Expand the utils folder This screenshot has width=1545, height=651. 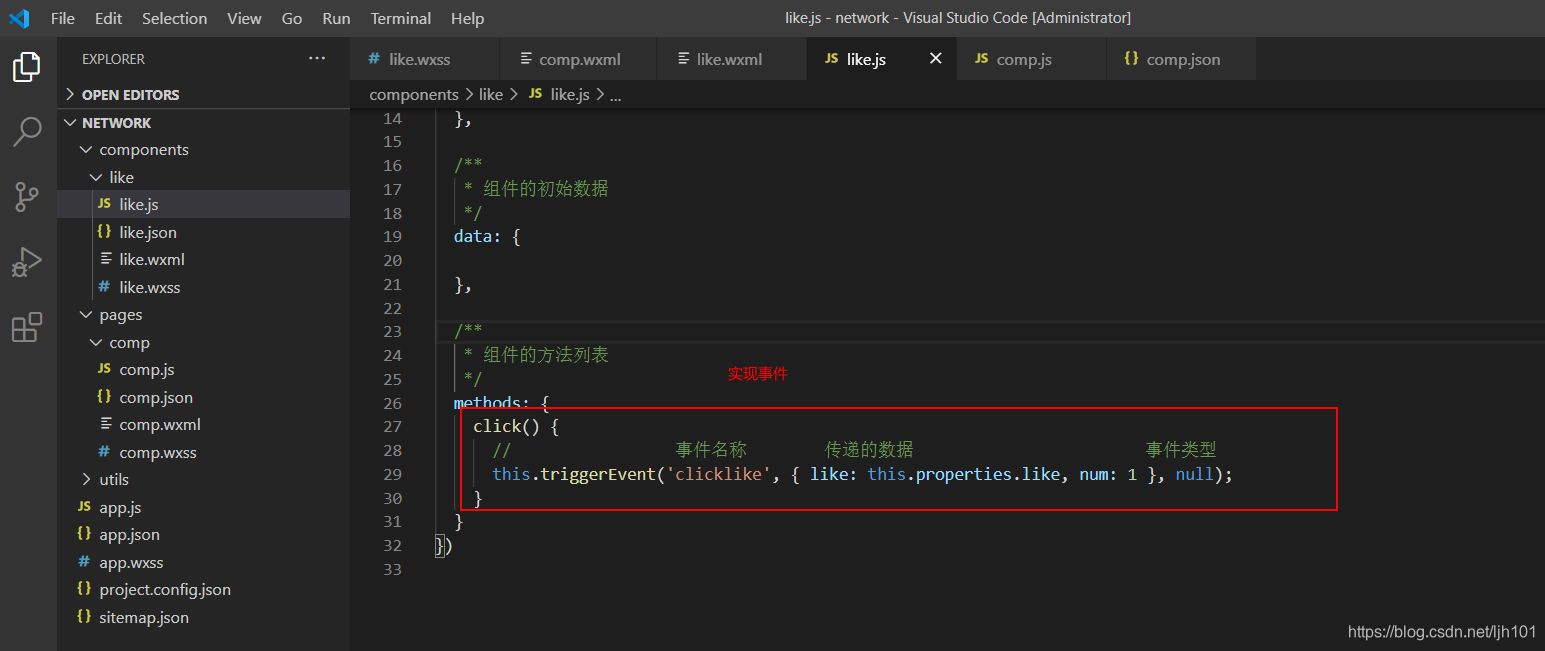203,479
